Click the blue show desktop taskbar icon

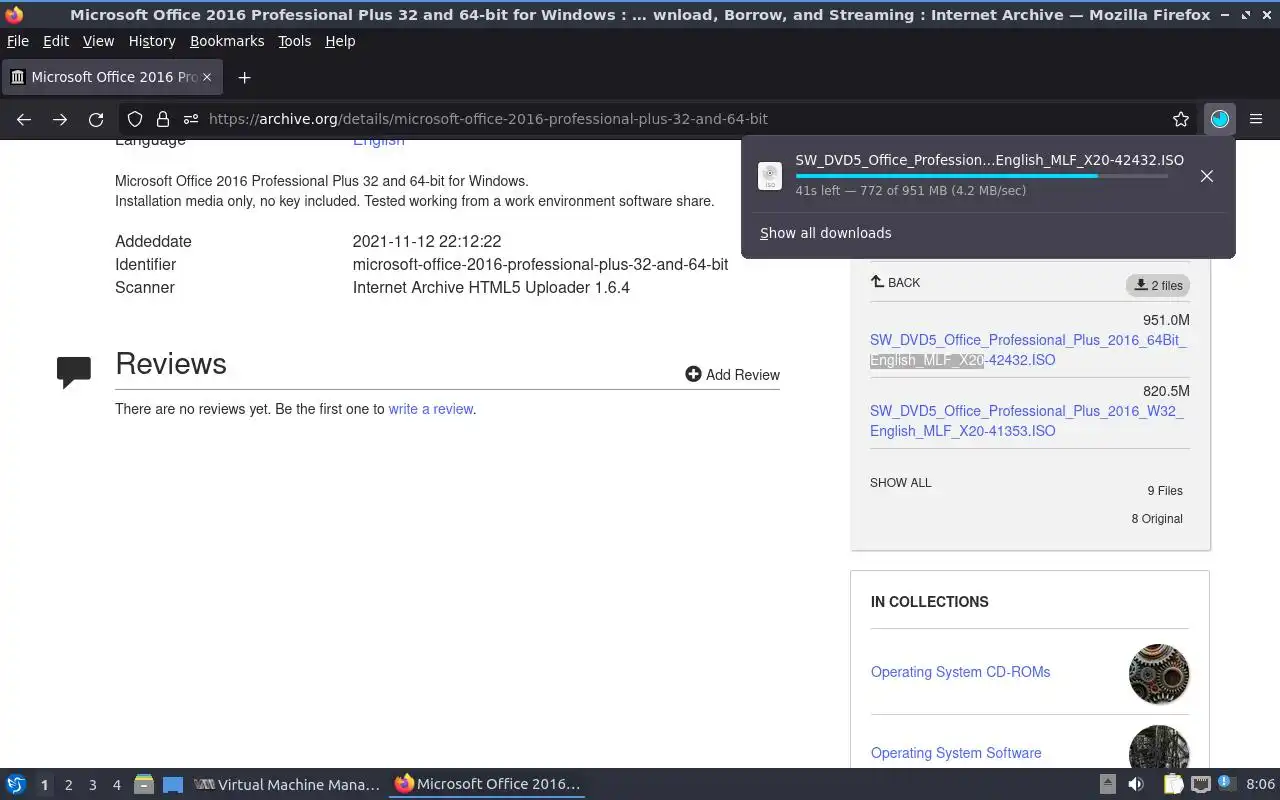(x=173, y=785)
